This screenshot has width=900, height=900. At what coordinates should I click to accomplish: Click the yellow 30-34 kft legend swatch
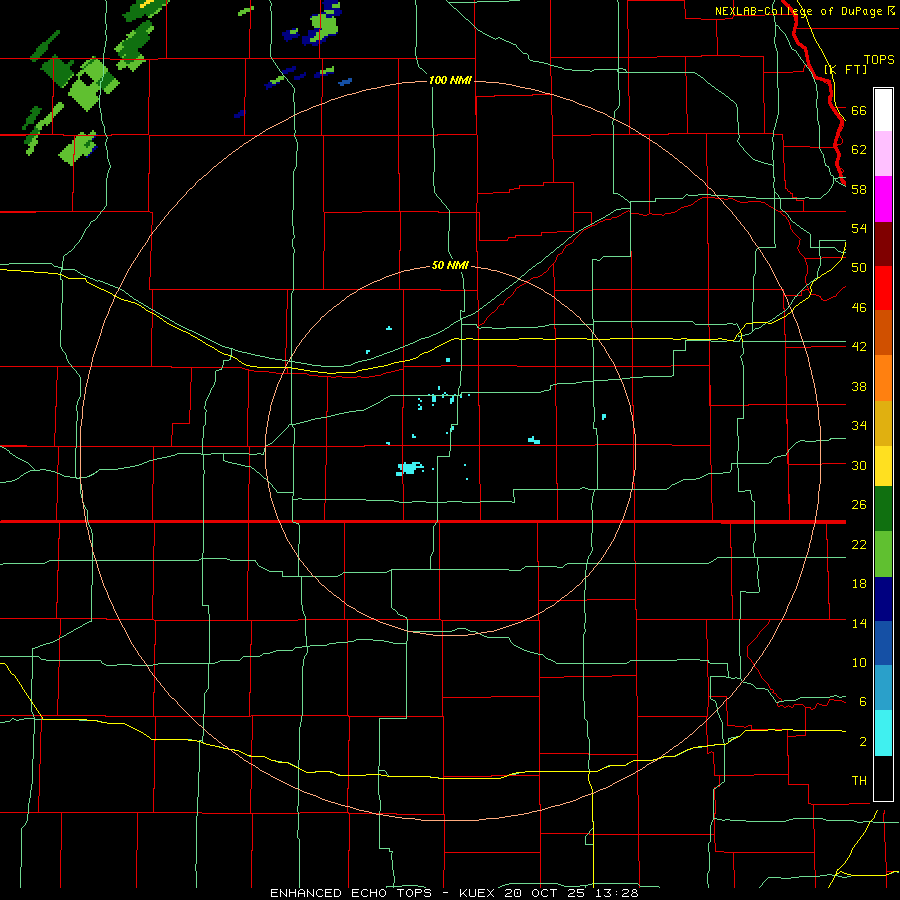883,466
